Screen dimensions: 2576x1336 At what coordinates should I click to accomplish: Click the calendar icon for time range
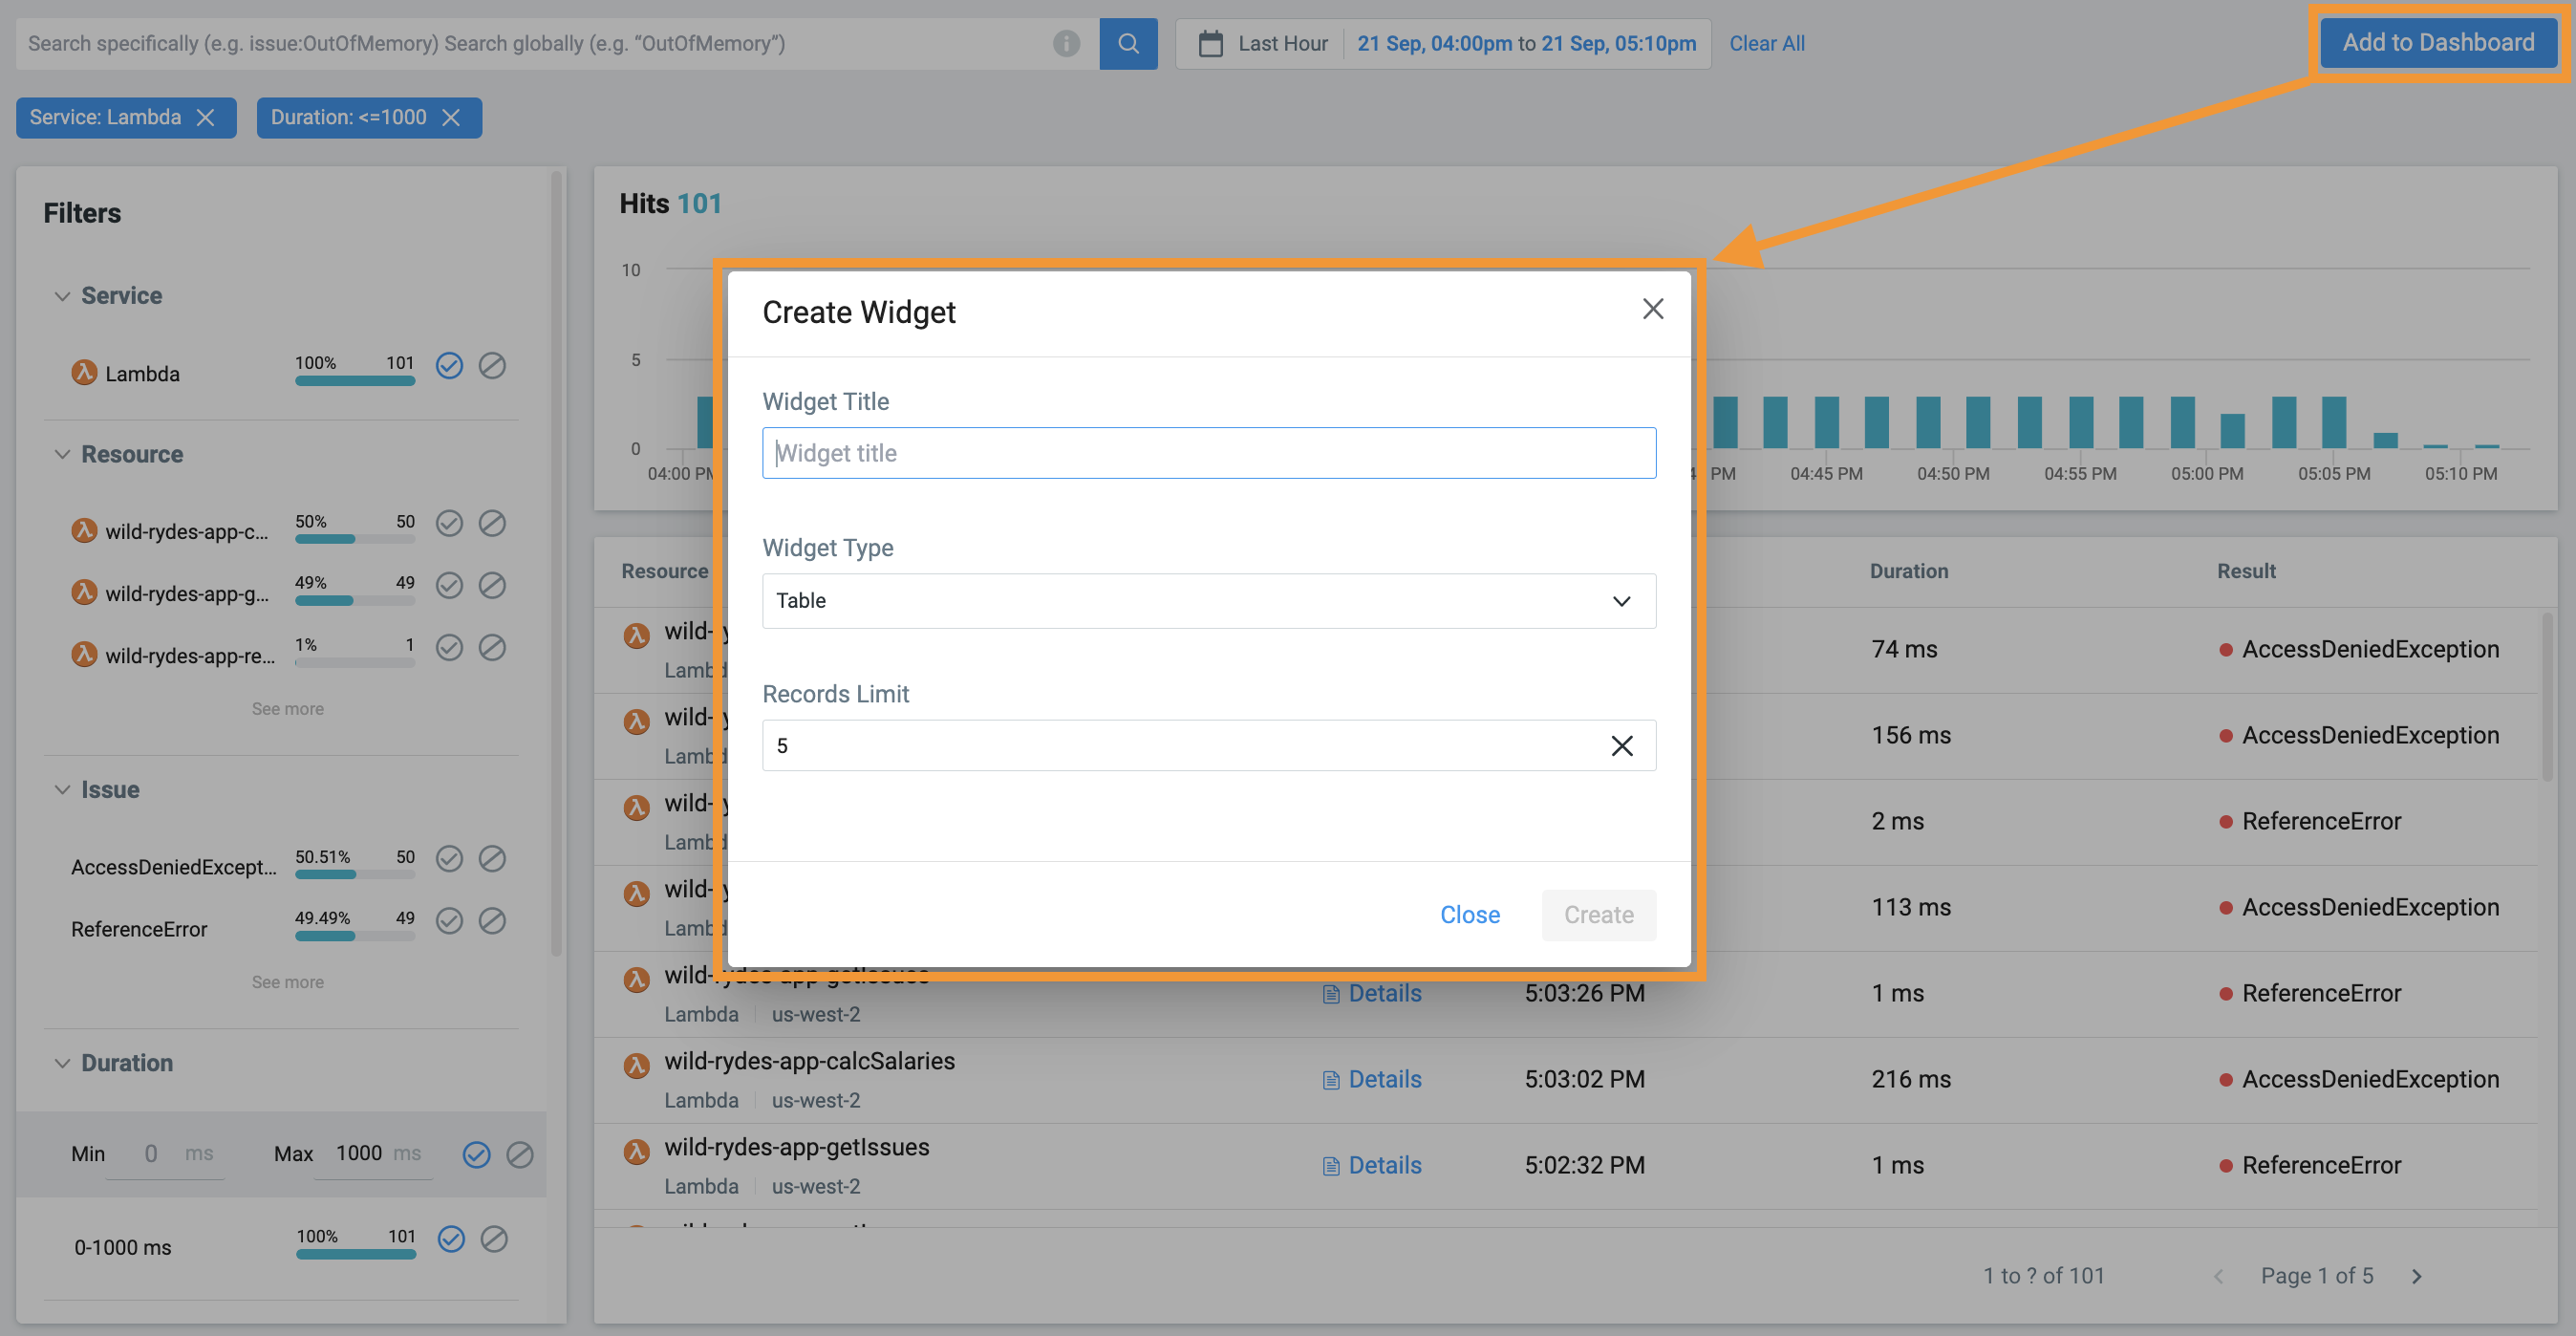click(1210, 43)
